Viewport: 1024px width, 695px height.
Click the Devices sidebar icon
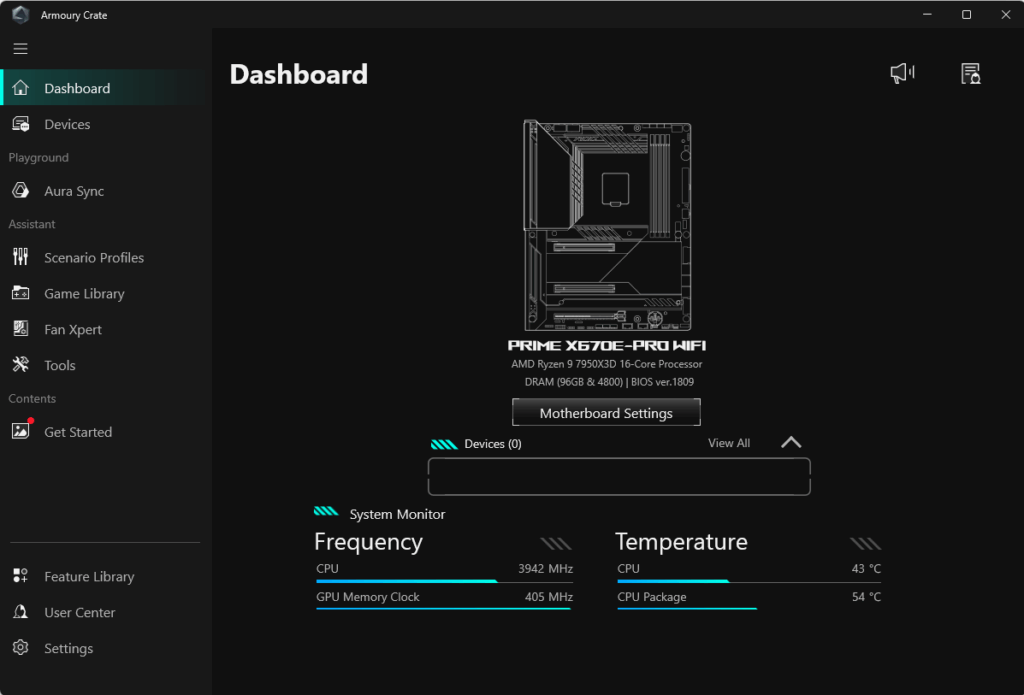pos(20,123)
